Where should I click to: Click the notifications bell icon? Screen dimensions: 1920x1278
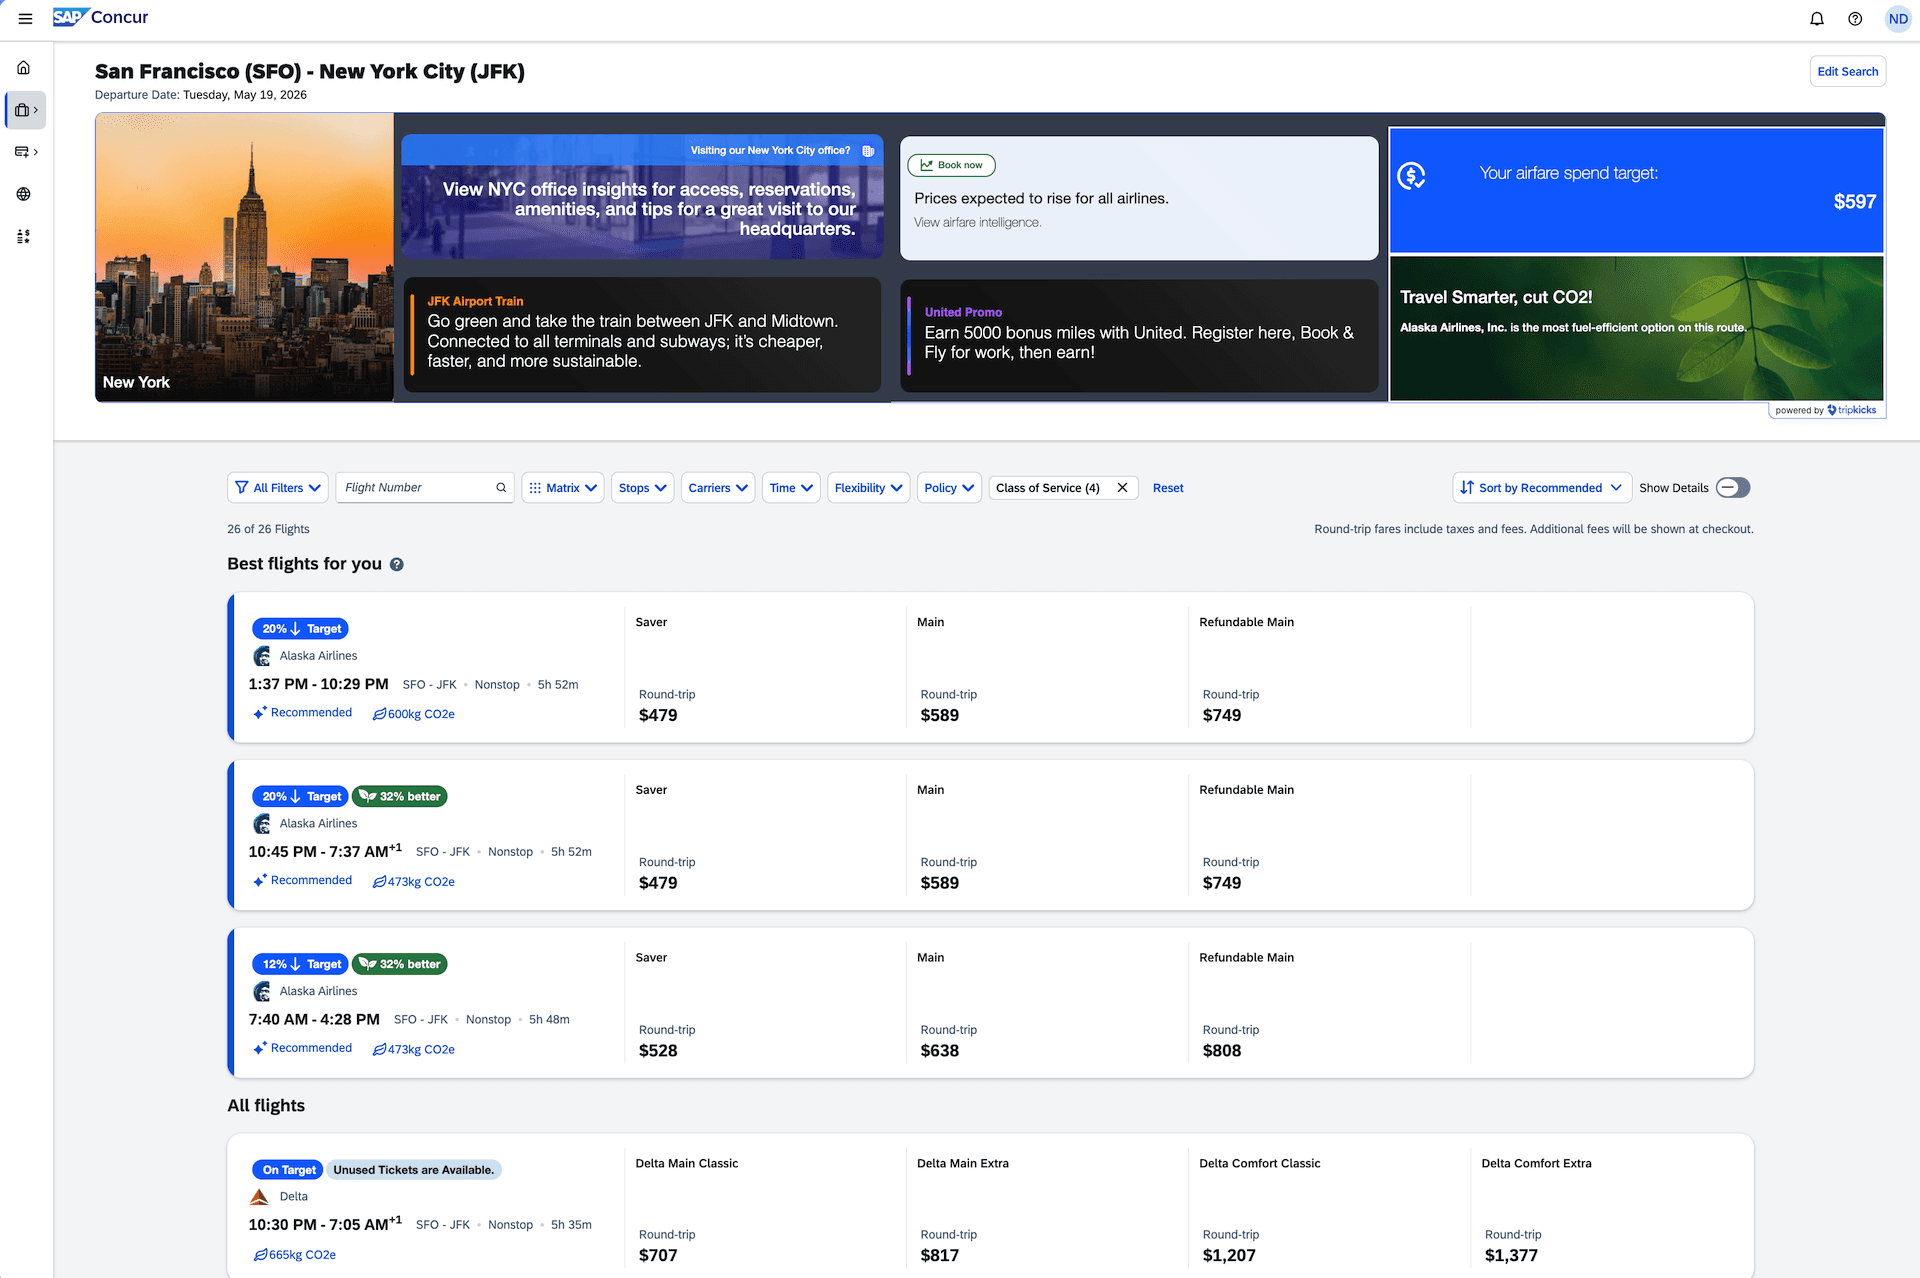[1817, 18]
